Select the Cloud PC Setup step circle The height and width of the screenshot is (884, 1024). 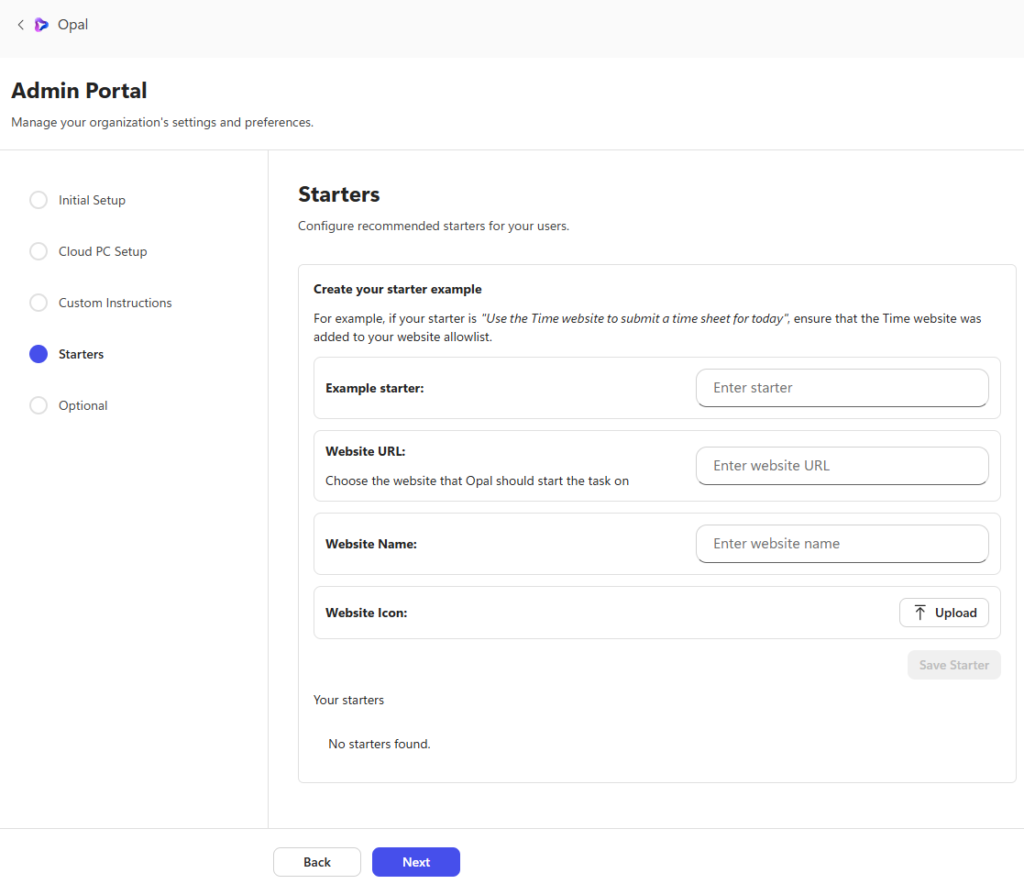[39, 251]
